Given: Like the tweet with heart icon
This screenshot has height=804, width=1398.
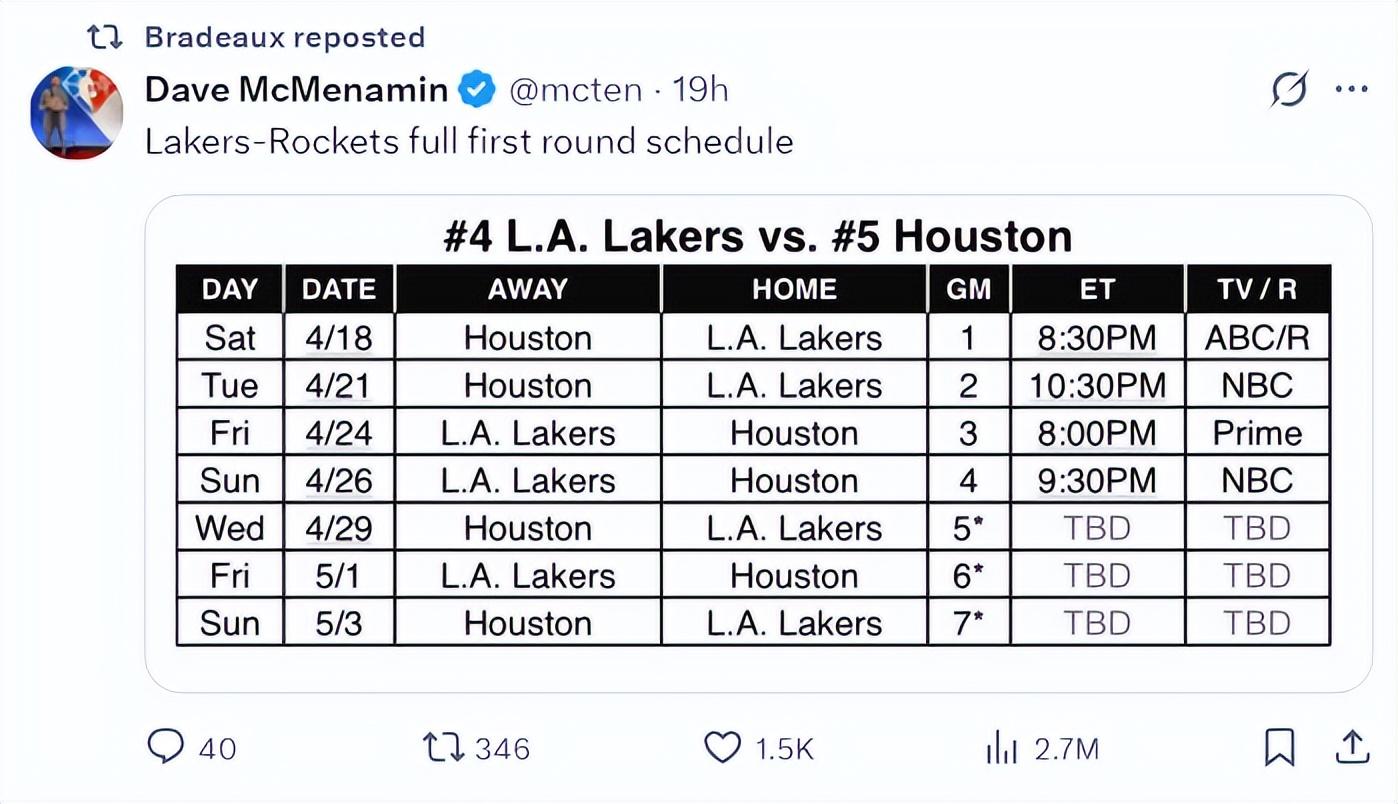Looking at the screenshot, I should pos(722,747).
